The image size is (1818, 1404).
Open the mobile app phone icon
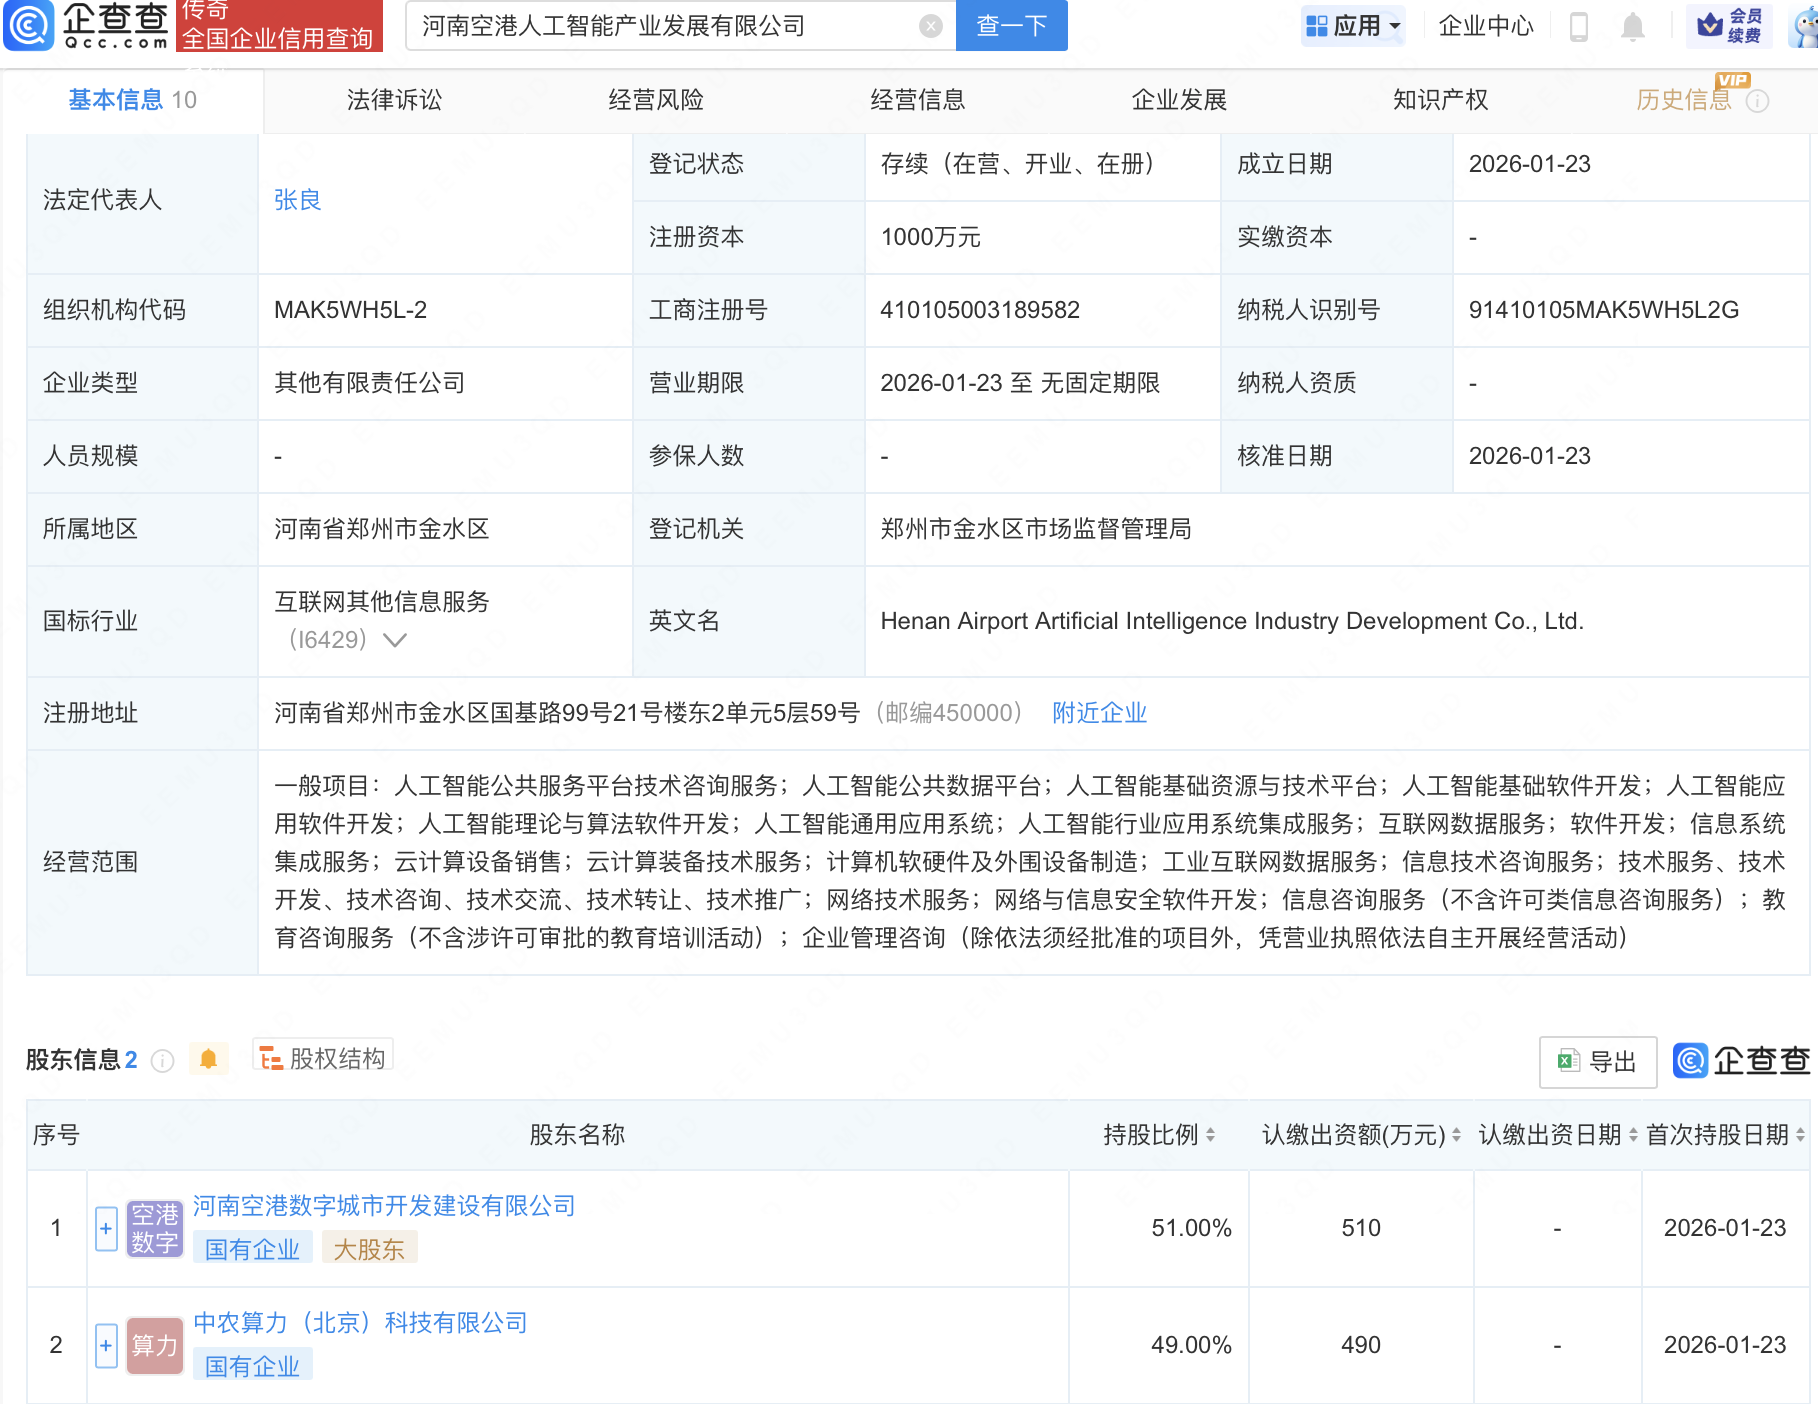tap(1579, 26)
